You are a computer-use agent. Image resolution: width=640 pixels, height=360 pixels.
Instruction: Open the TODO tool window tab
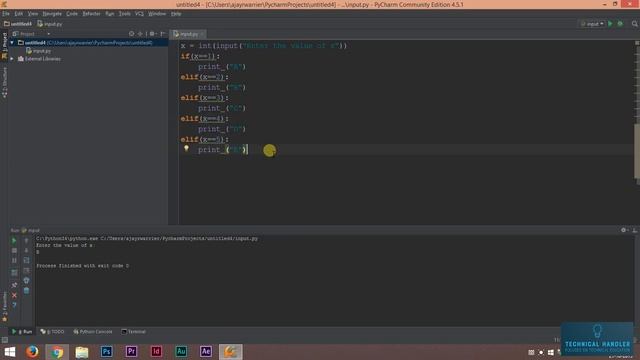53,331
